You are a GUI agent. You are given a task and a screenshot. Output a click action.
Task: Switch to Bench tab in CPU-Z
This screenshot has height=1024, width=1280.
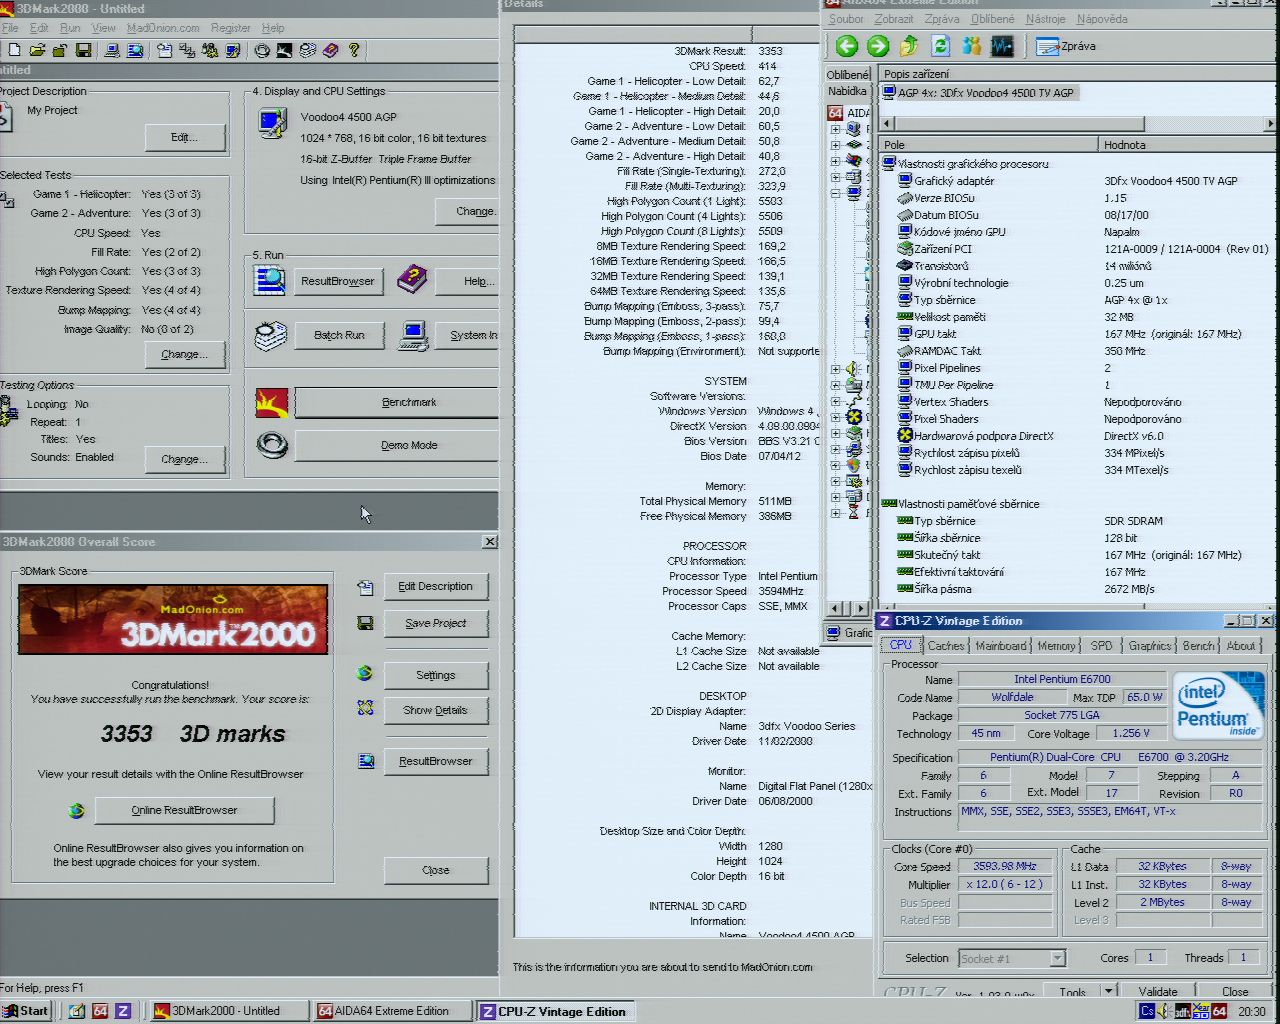pyautogui.click(x=1199, y=646)
